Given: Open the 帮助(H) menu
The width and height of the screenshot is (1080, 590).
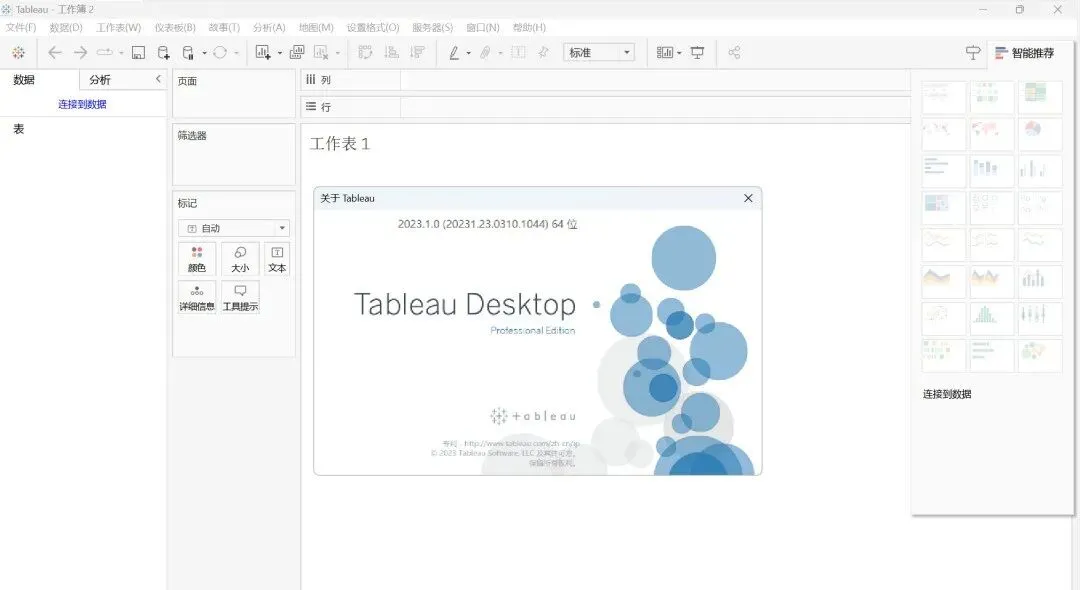Looking at the screenshot, I should click(529, 28).
